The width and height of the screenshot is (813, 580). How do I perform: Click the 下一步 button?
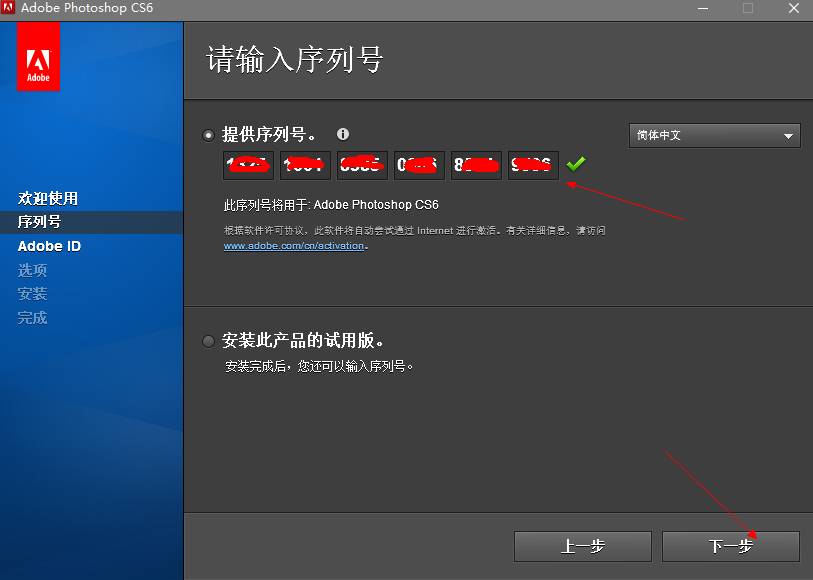730,546
